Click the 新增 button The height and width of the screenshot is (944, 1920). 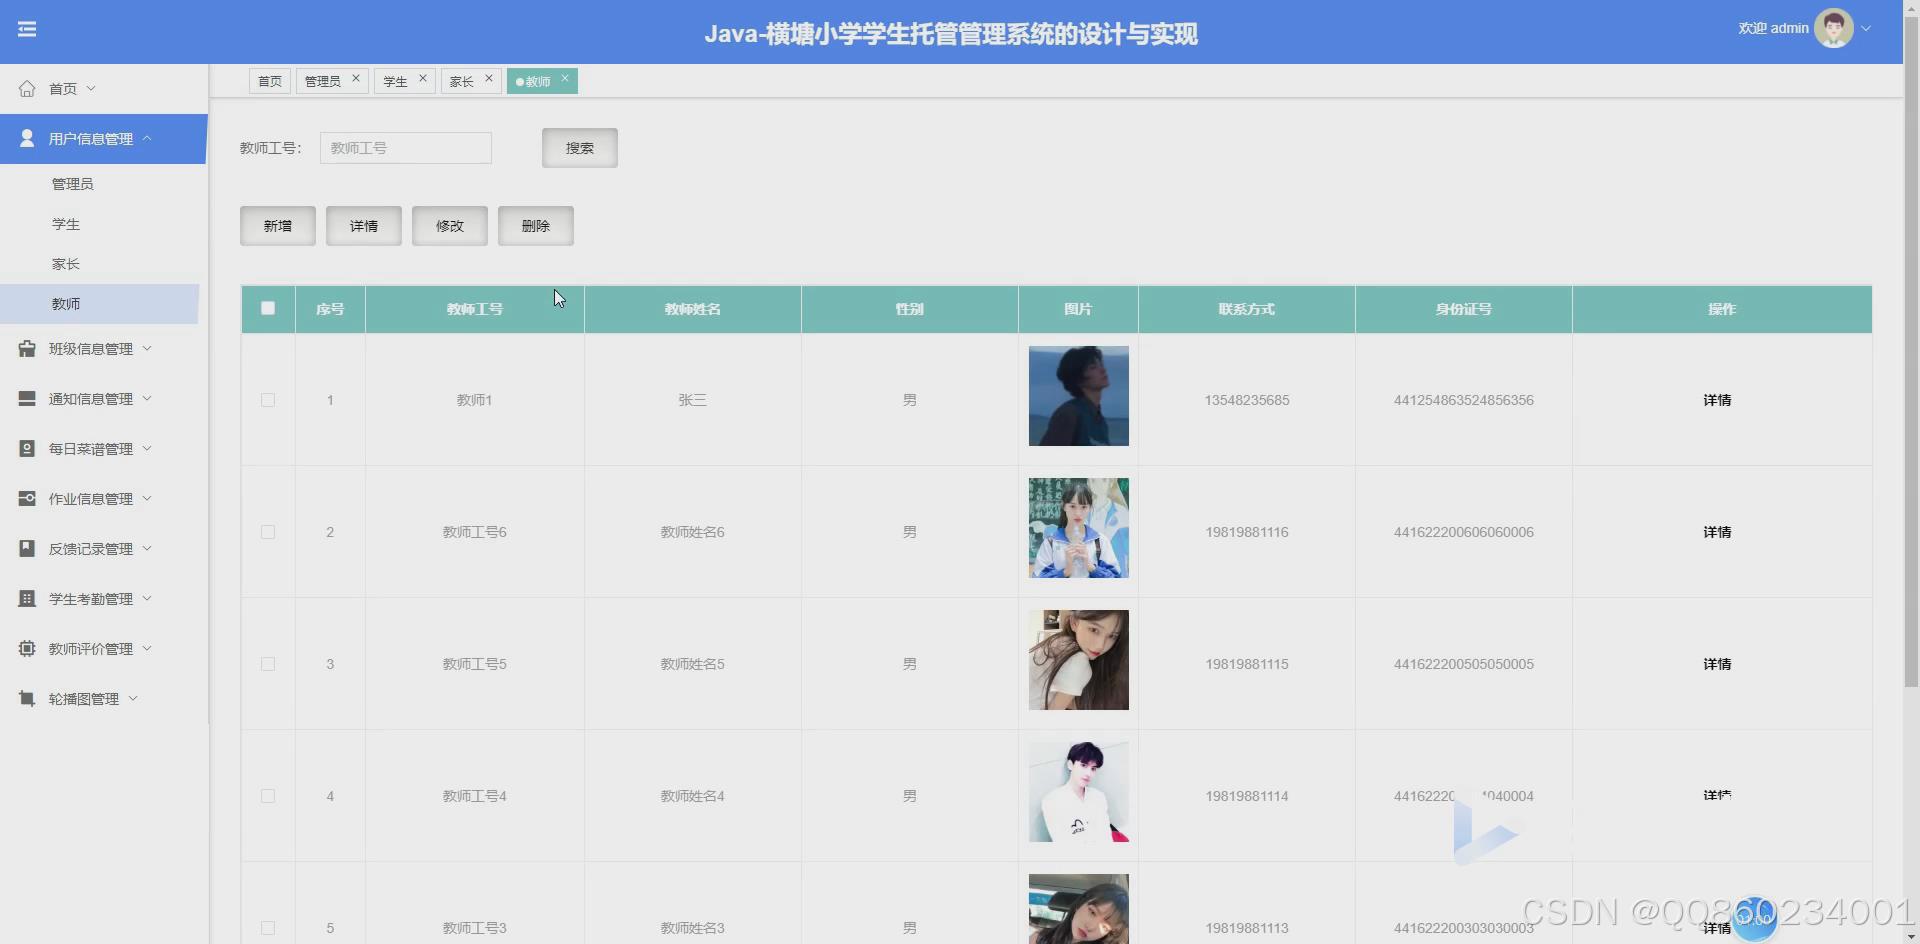[278, 226]
